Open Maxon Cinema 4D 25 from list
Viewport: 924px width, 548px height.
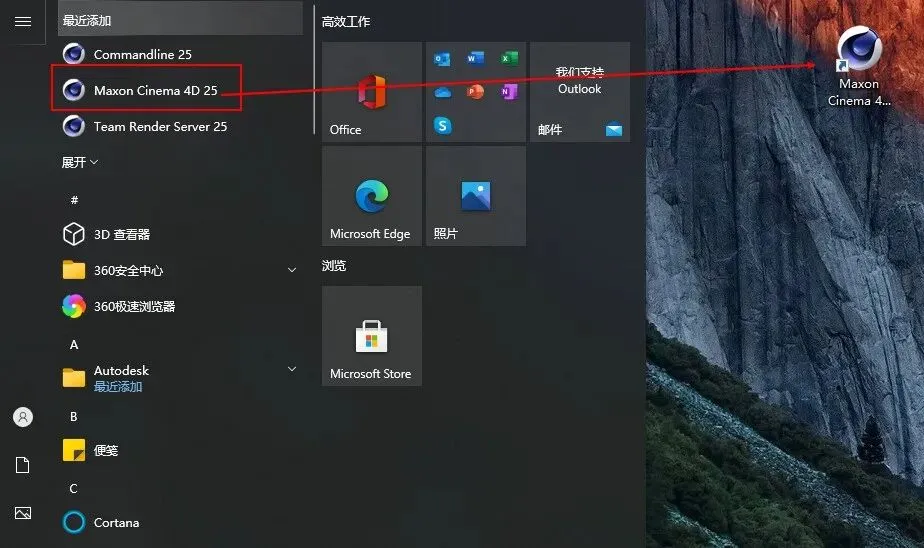click(180, 90)
